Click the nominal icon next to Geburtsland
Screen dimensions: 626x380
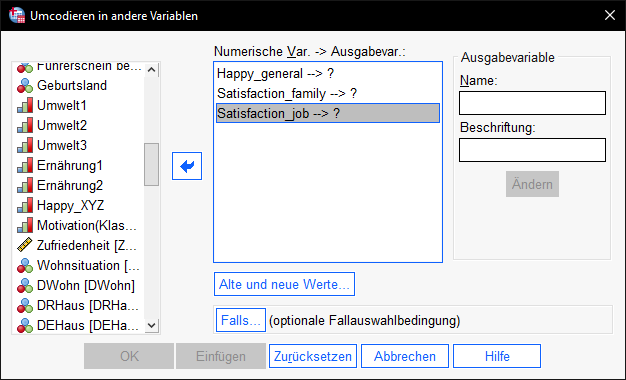[25, 85]
